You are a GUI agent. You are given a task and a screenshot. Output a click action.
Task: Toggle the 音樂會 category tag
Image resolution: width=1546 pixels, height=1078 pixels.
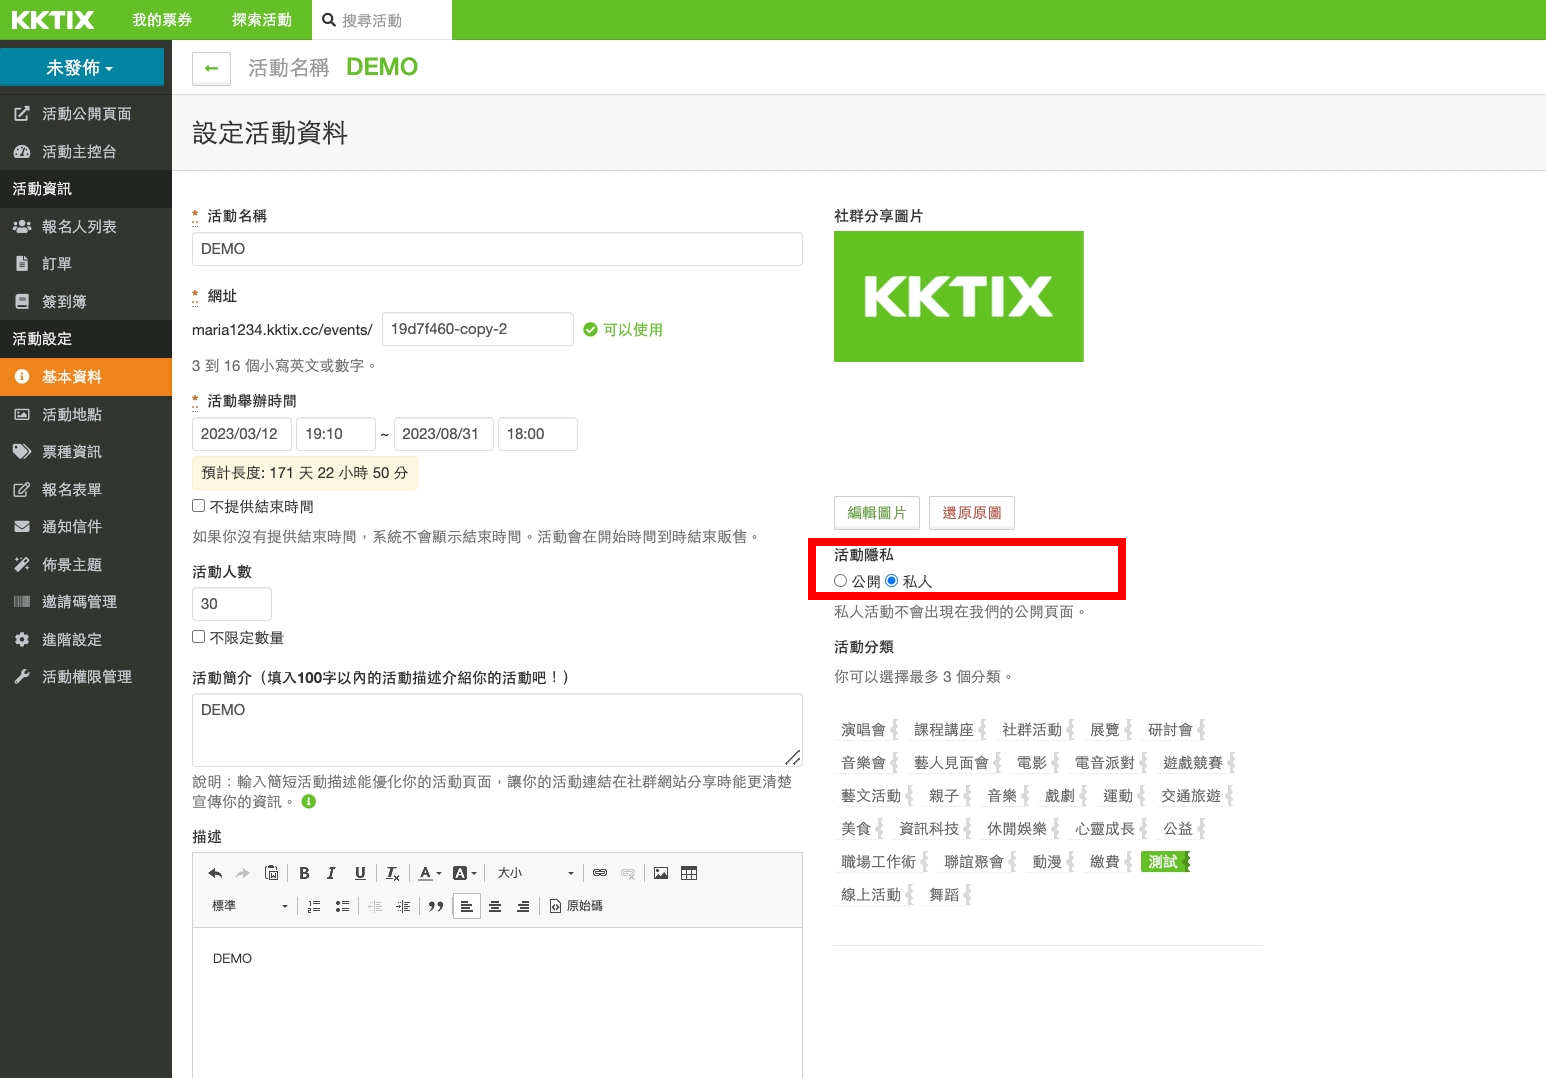coord(867,763)
